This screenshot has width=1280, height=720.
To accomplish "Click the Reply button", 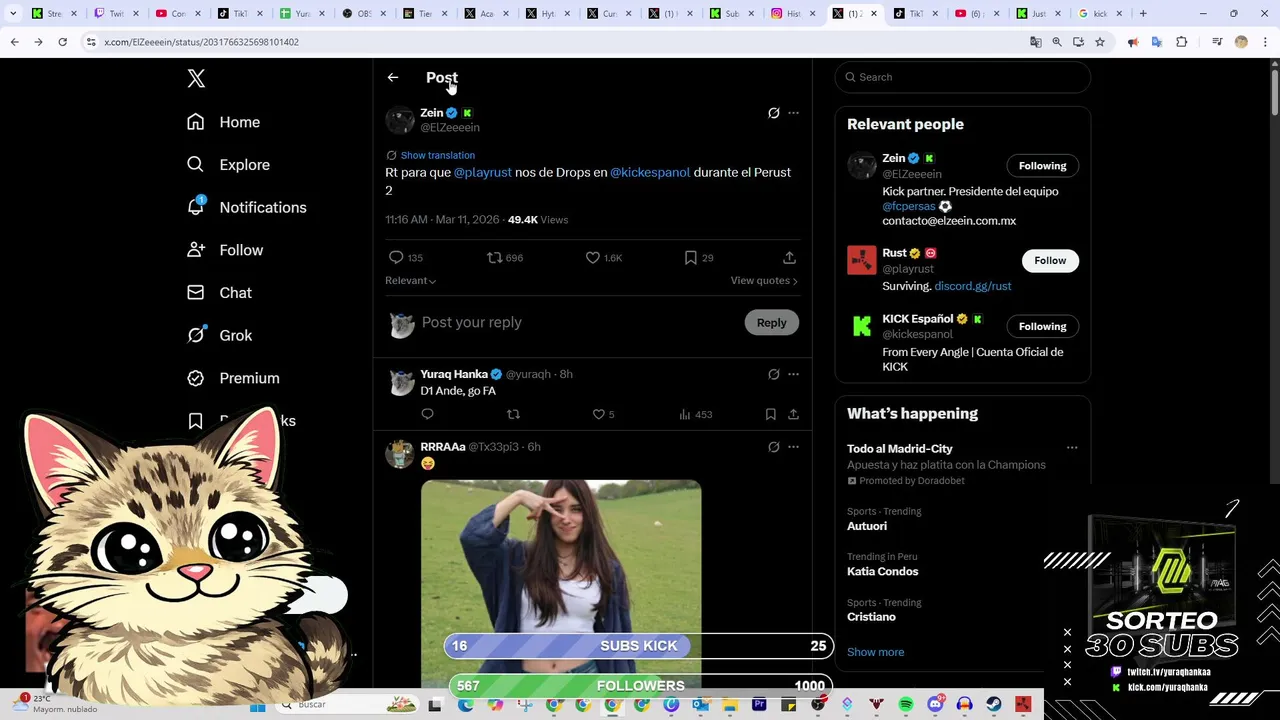I will coord(771,323).
